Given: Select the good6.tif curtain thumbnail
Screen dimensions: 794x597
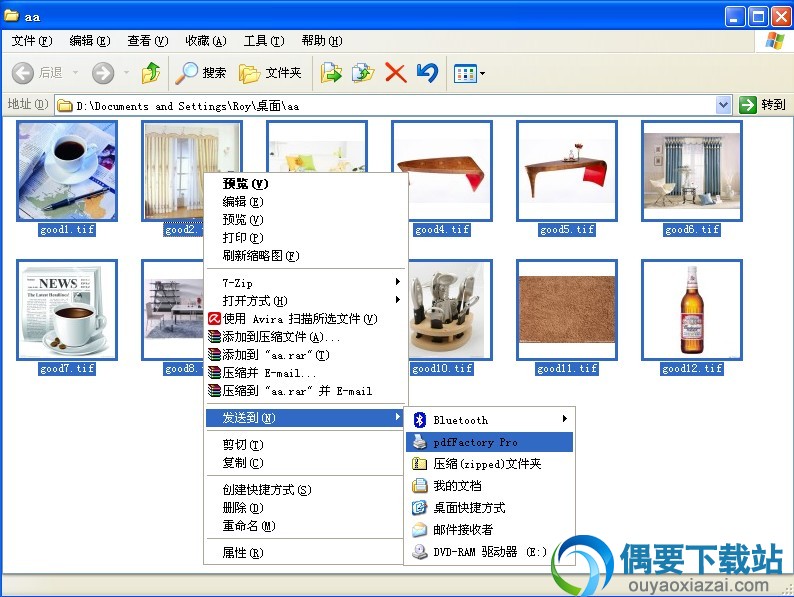Looking at the screenshot, I should coord(692,171).
